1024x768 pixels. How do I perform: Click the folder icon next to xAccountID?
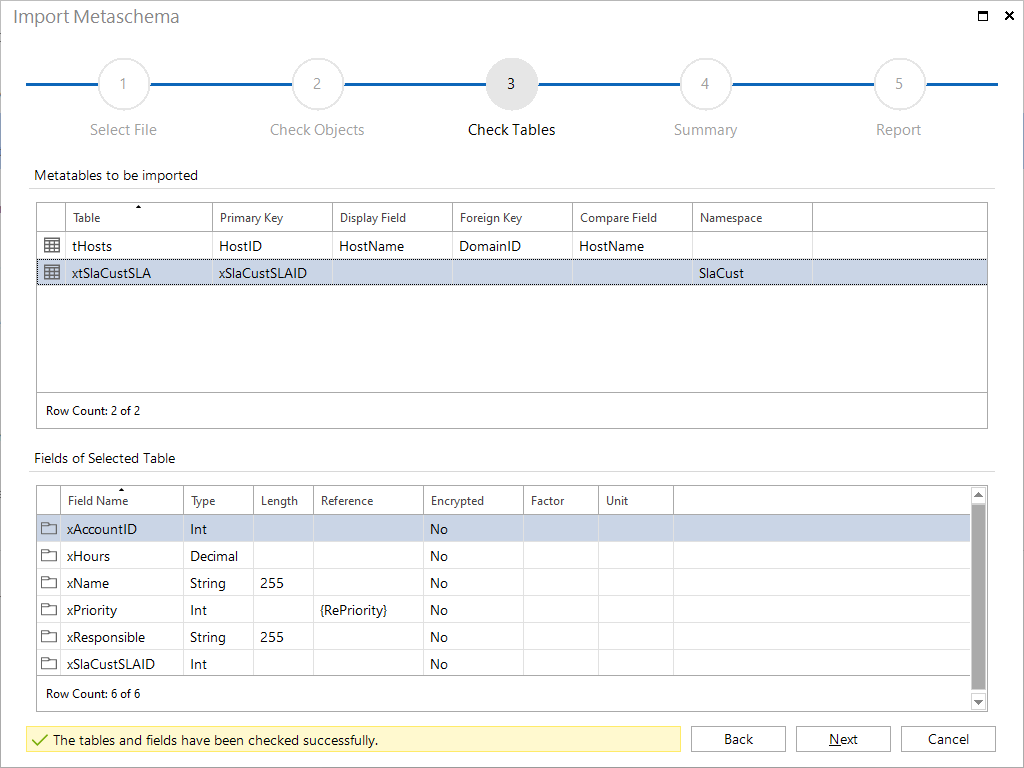(49, 528)
